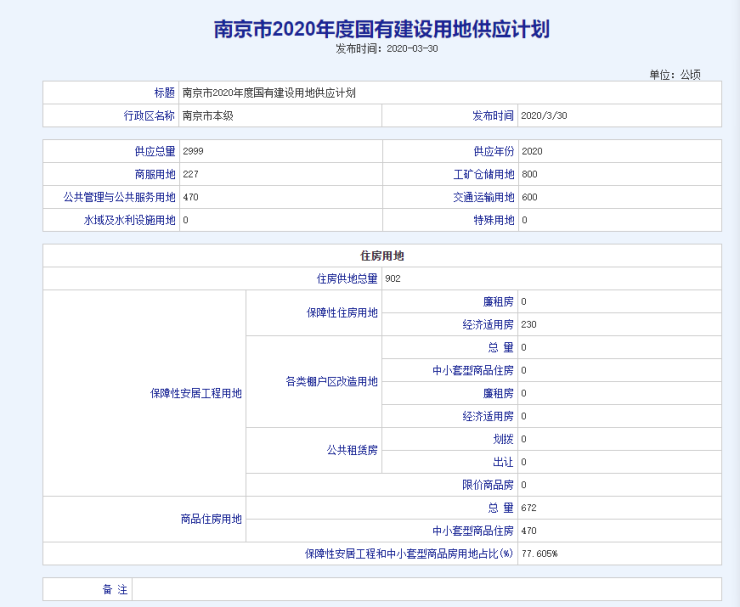This screenshot has width=740, height=607.
Task: Click the 总量 label under 各类棚户区改造用地
Action: click(500, 347)
